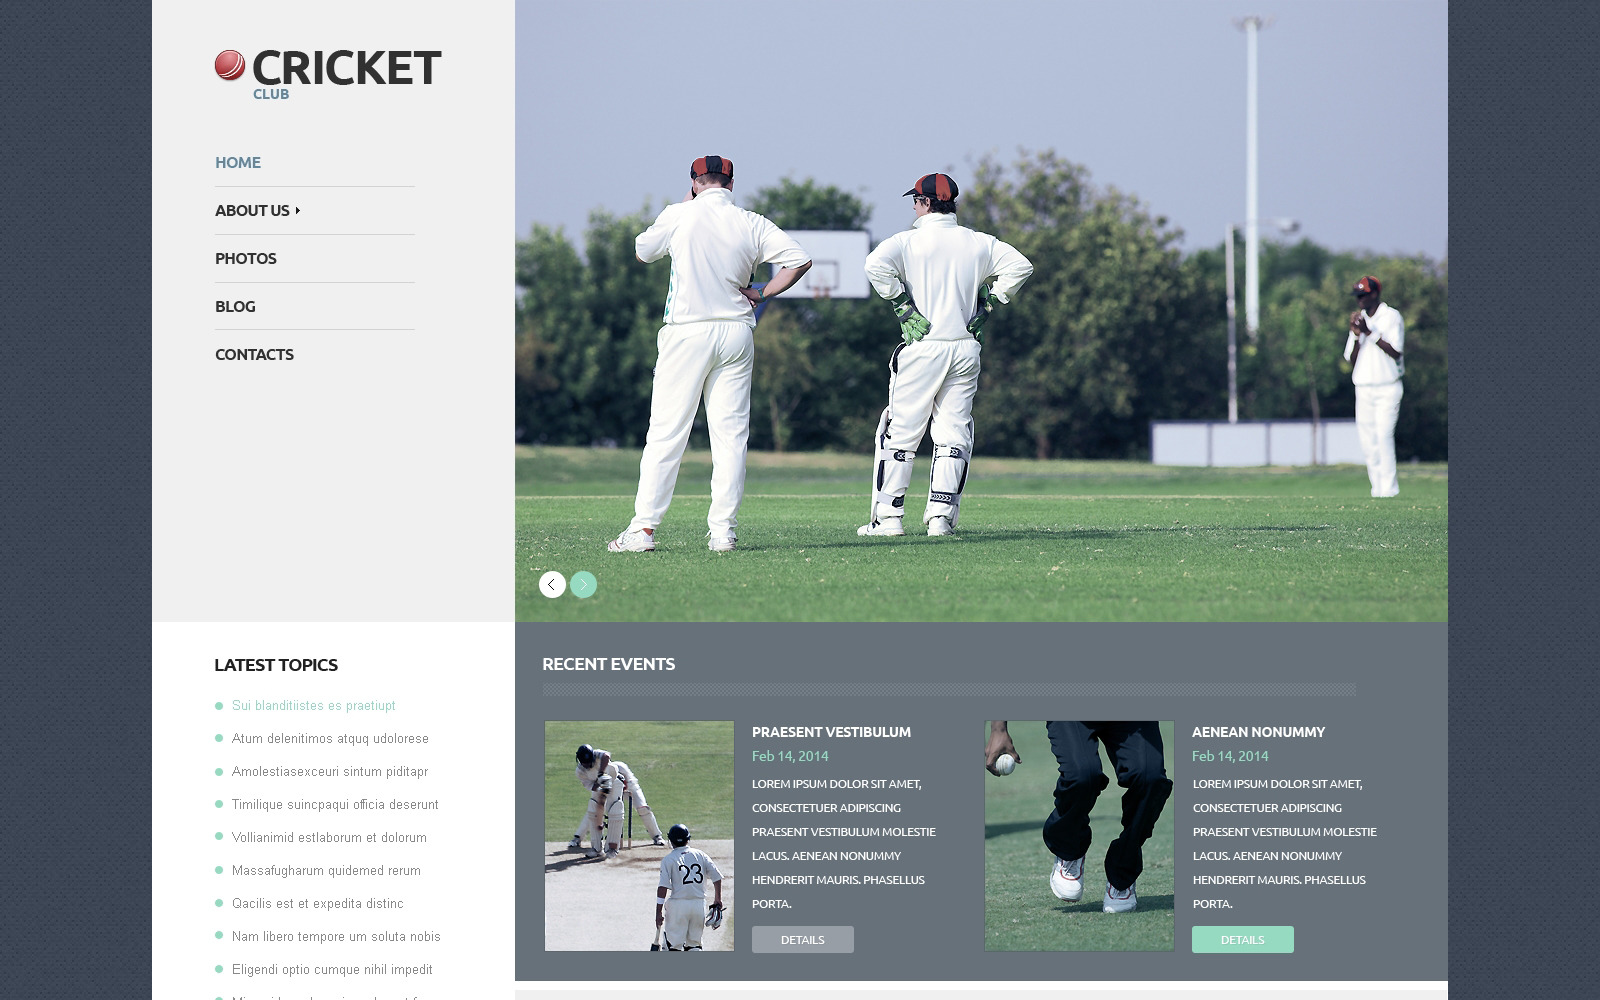Navigate to the CONTACTS section
The height and width of the screenshot is (1000, 1600).
(x=254, y=354)
